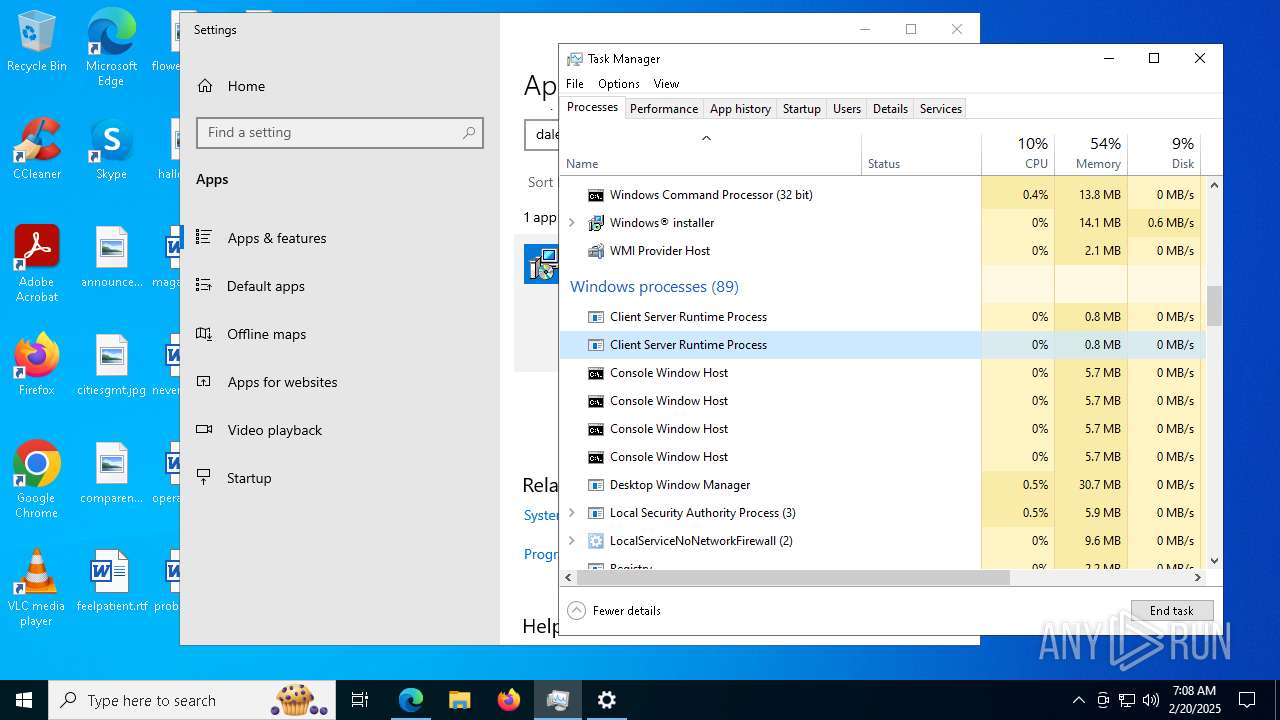Switch to the Details tab
Viewport: 1280px width, 720px height.
pos(890,109)
